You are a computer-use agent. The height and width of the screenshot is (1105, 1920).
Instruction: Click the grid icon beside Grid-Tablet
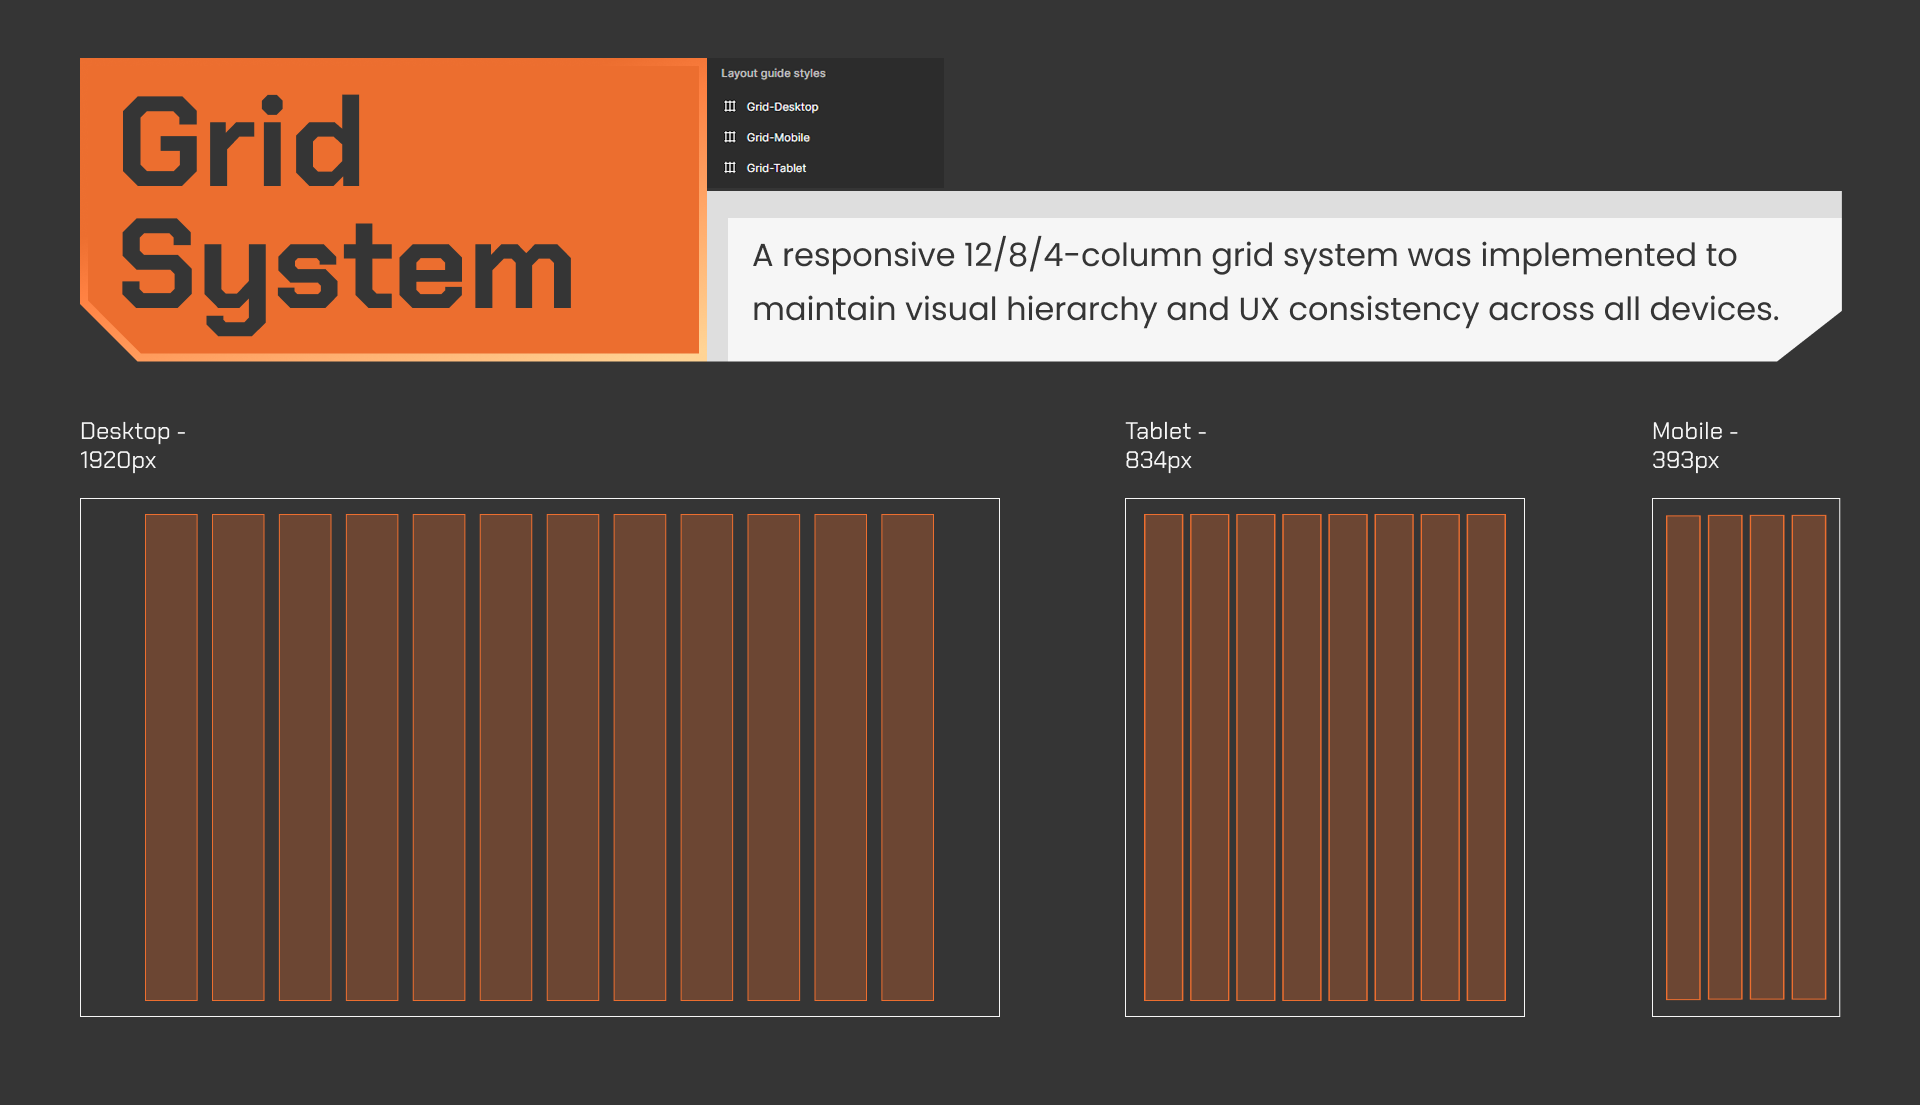click(730, 168)
